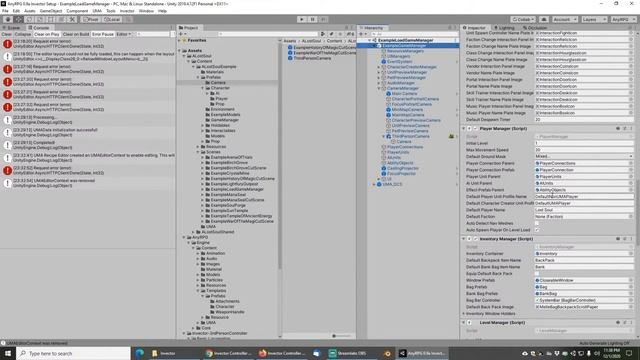Open Chrome Invector Controller taskbar item
640x360 pixels.
tap(229, 353)
